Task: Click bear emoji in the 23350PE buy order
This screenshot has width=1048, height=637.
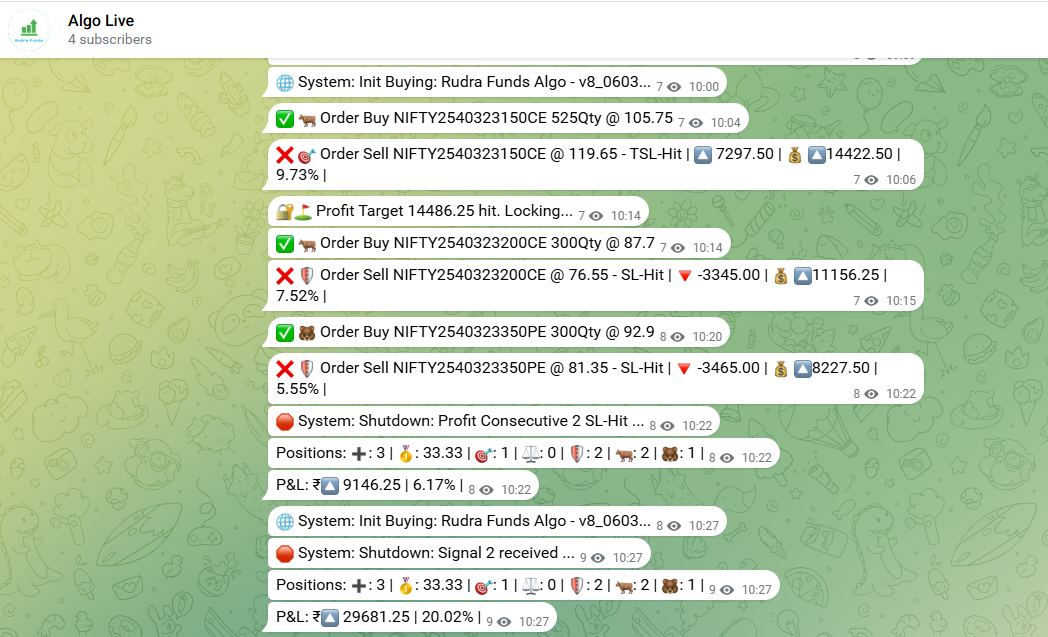Action: (307, 333)
